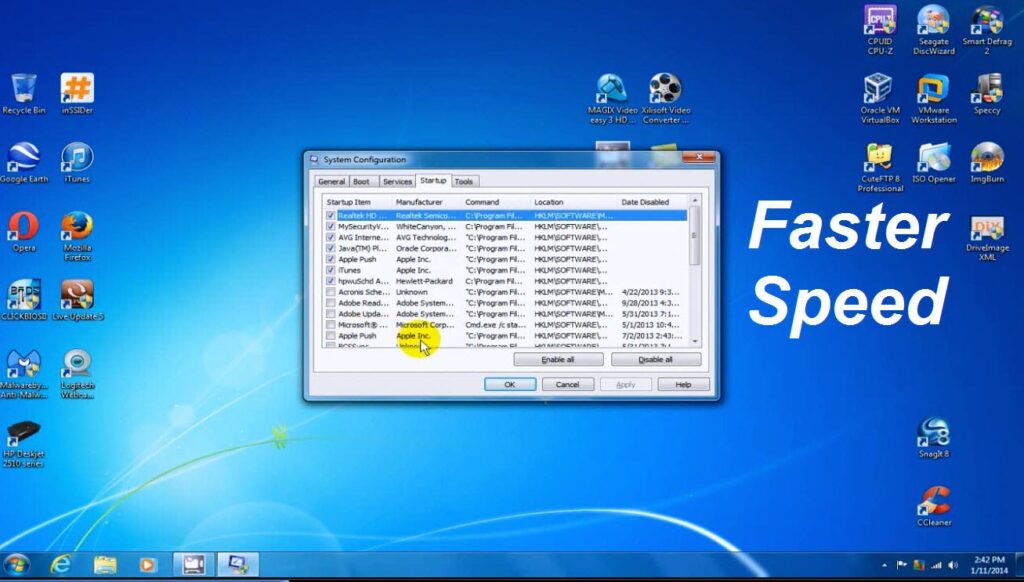1024x582 pixels.
Task: Select the iTunes desktop shortcut
Action: pyautogui.click(x=77, y=163)
